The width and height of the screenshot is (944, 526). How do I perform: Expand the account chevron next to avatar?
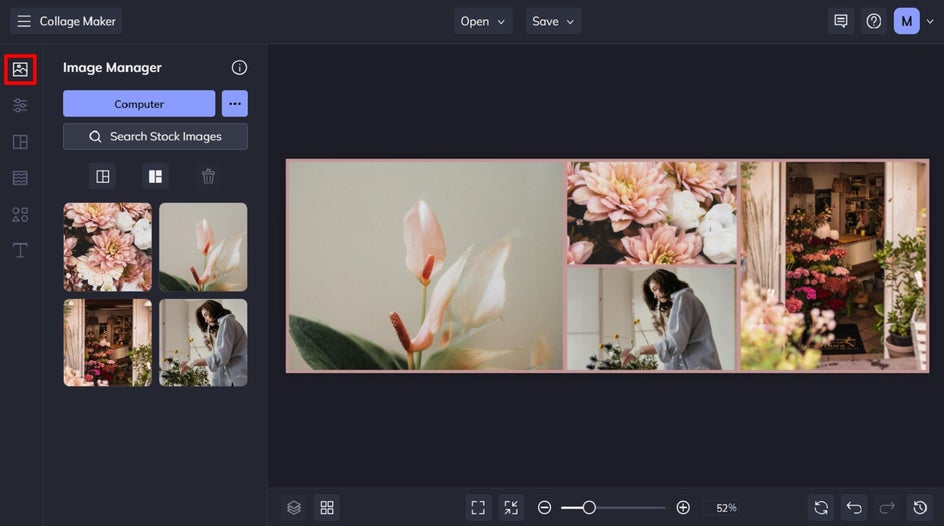pos(930,21)
